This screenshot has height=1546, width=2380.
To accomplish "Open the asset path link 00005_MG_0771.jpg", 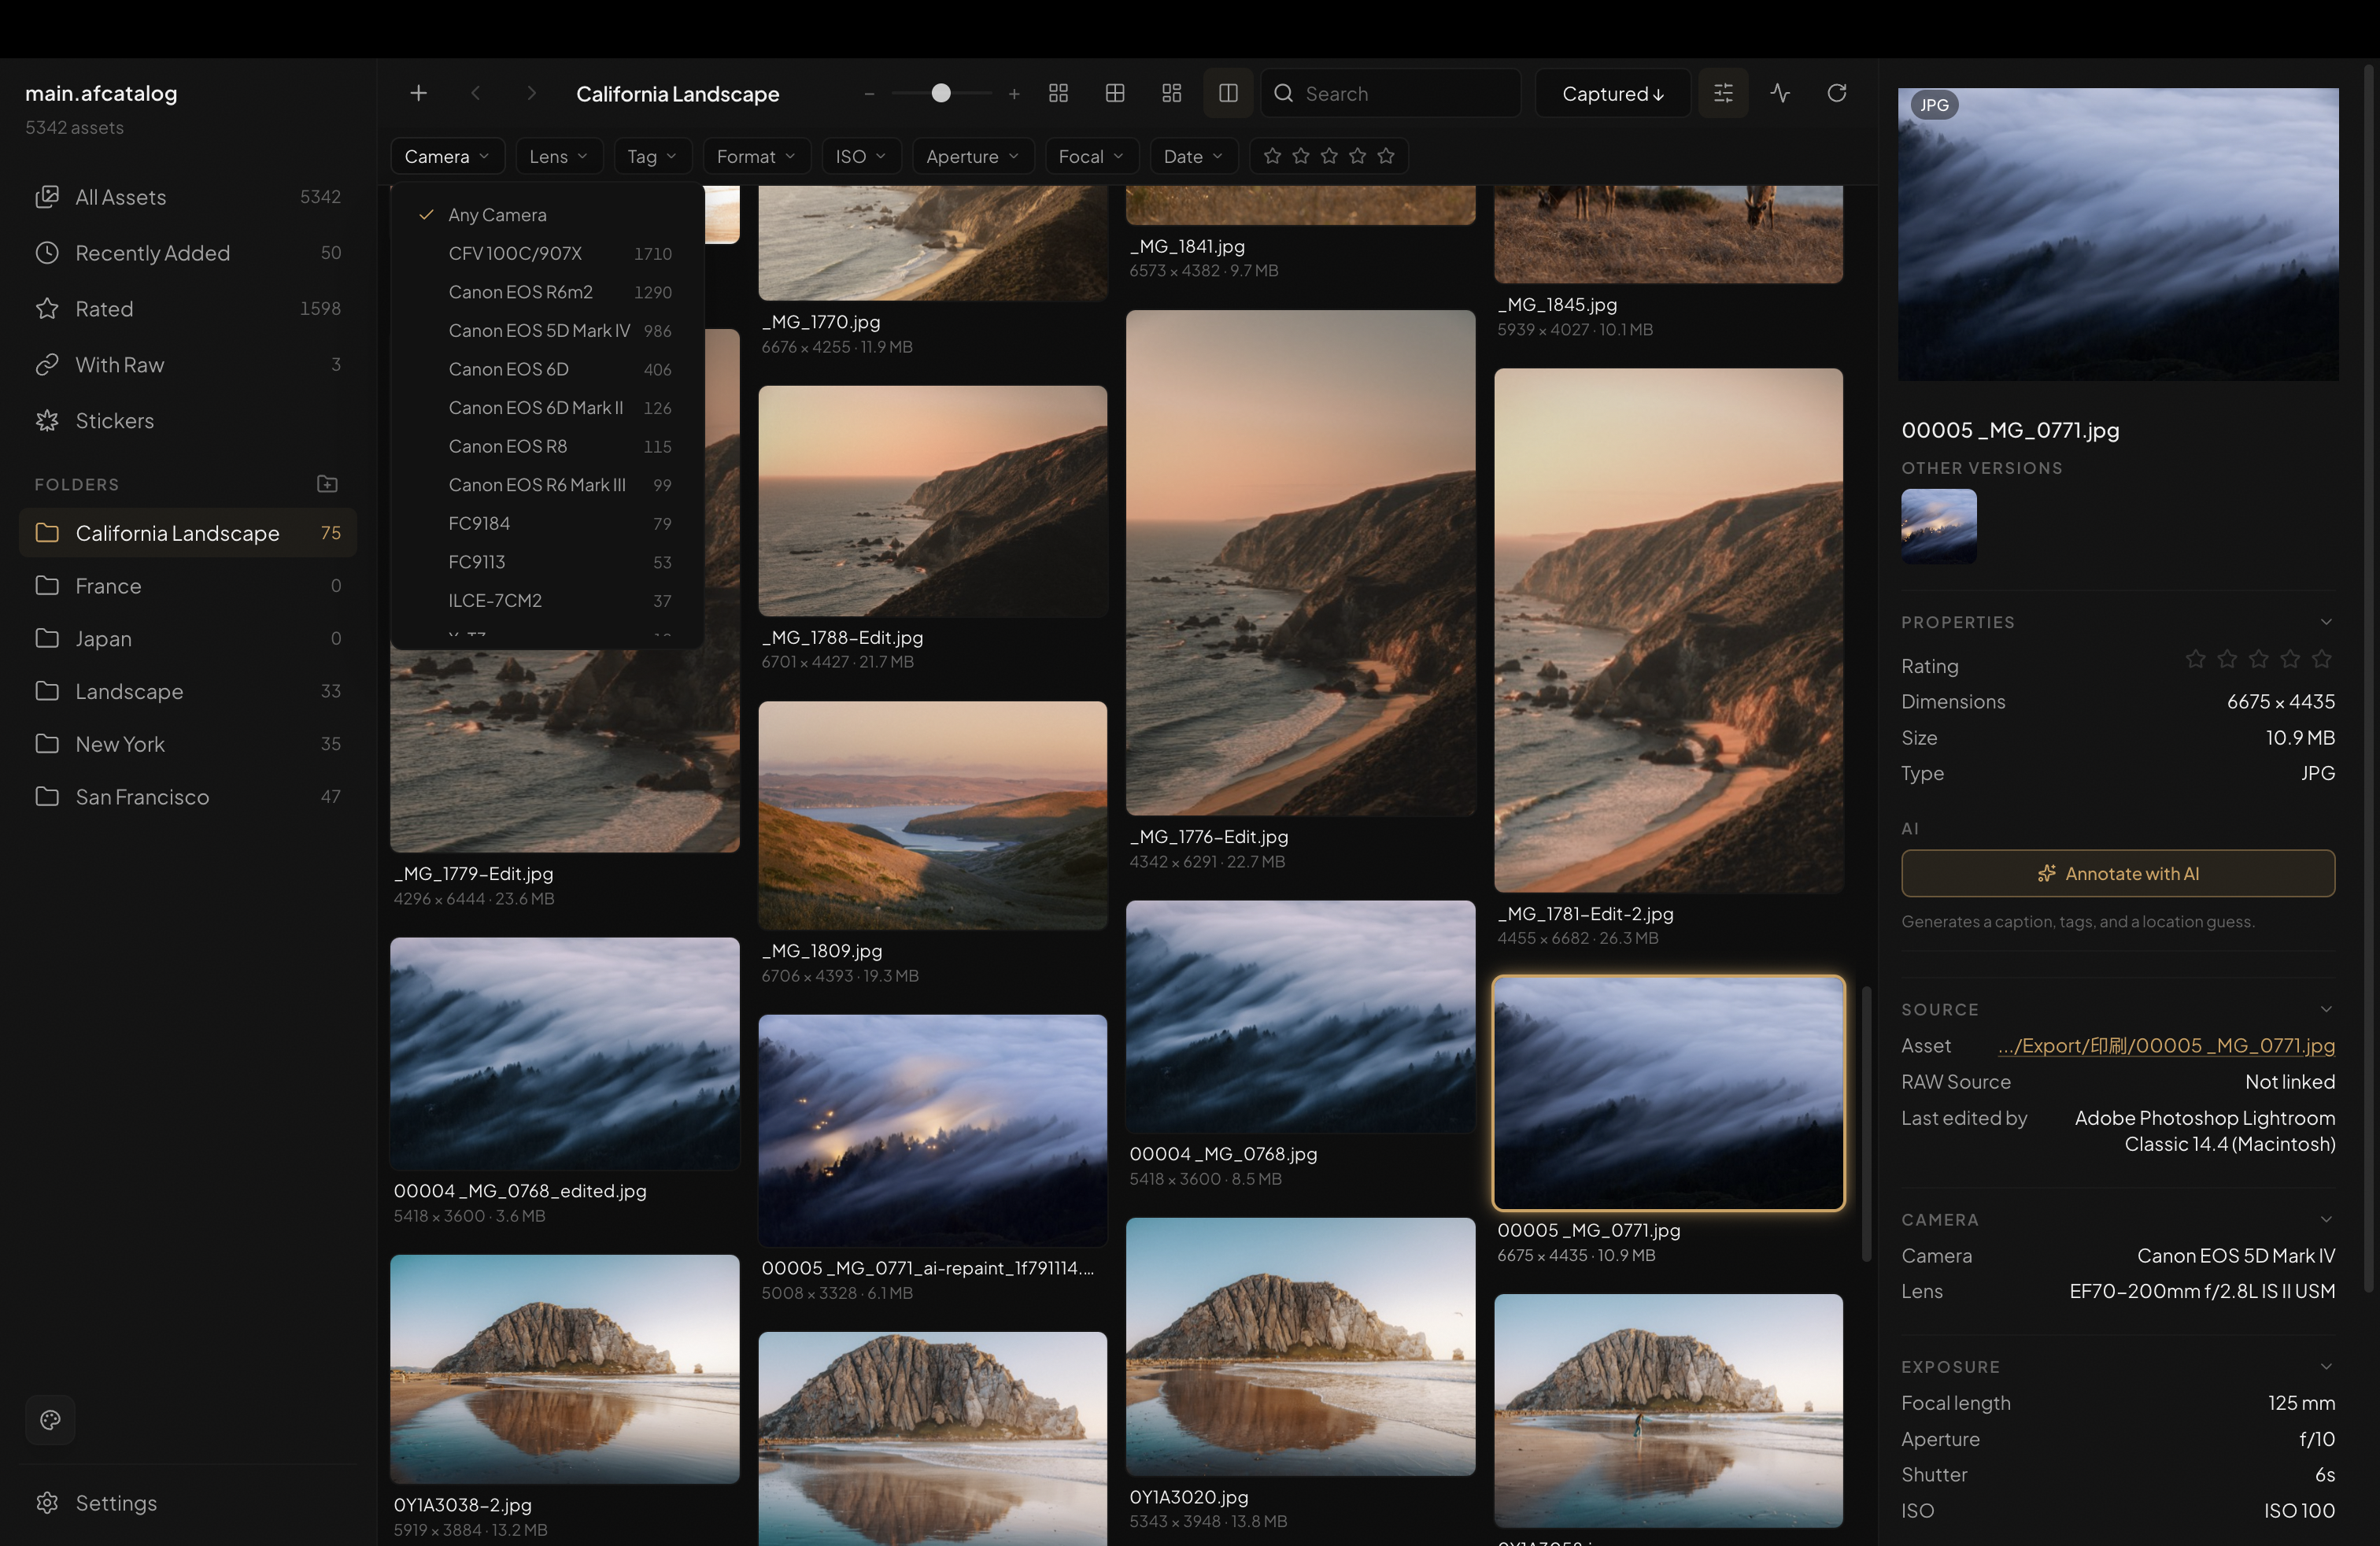I will point(2166,1046).
